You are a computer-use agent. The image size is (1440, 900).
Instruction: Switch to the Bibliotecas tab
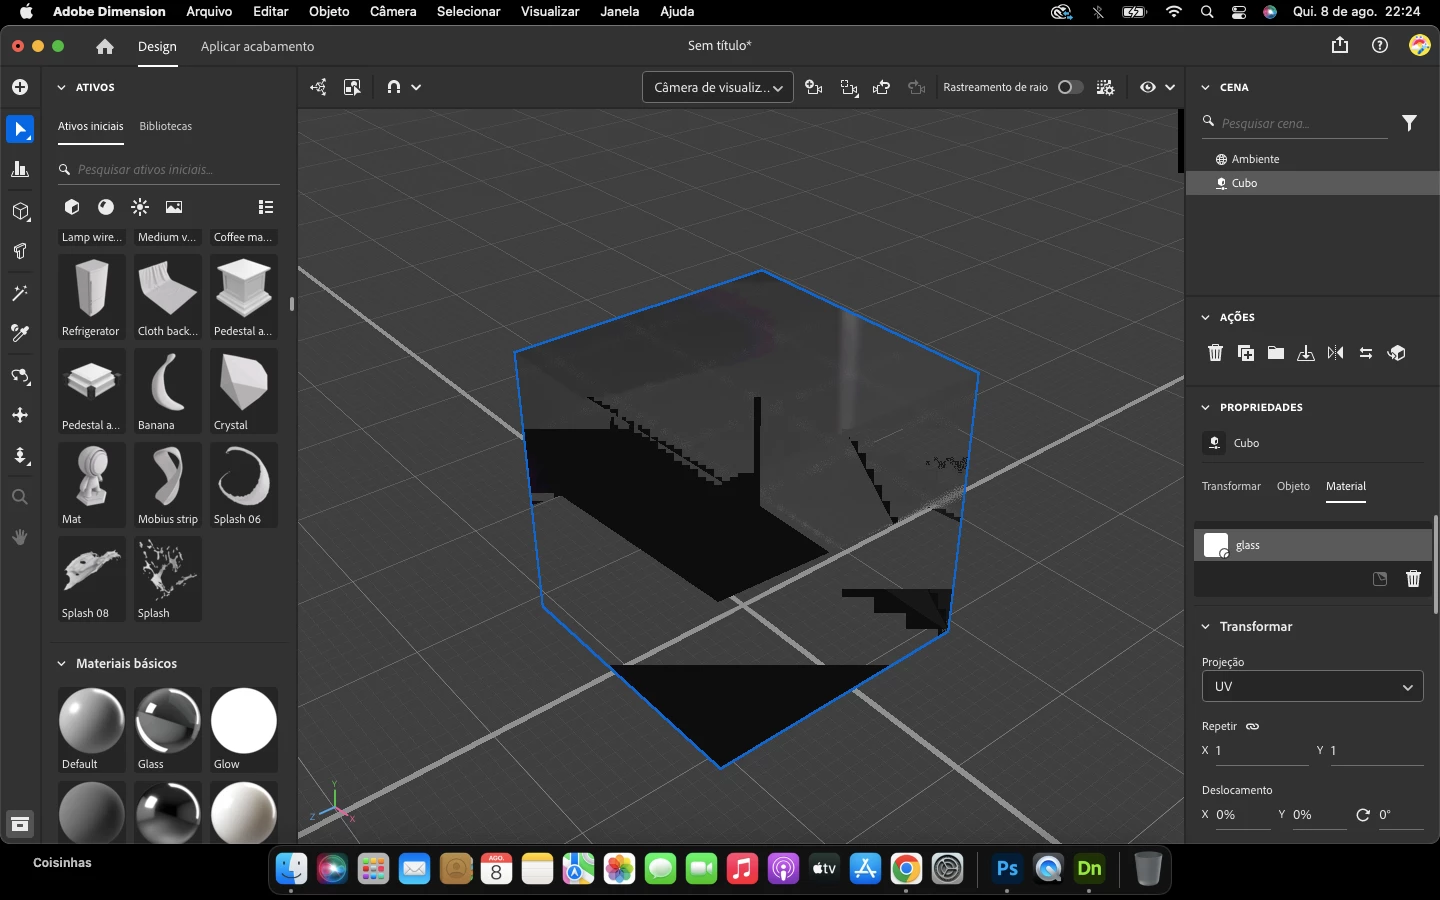[x=165, y=126]
